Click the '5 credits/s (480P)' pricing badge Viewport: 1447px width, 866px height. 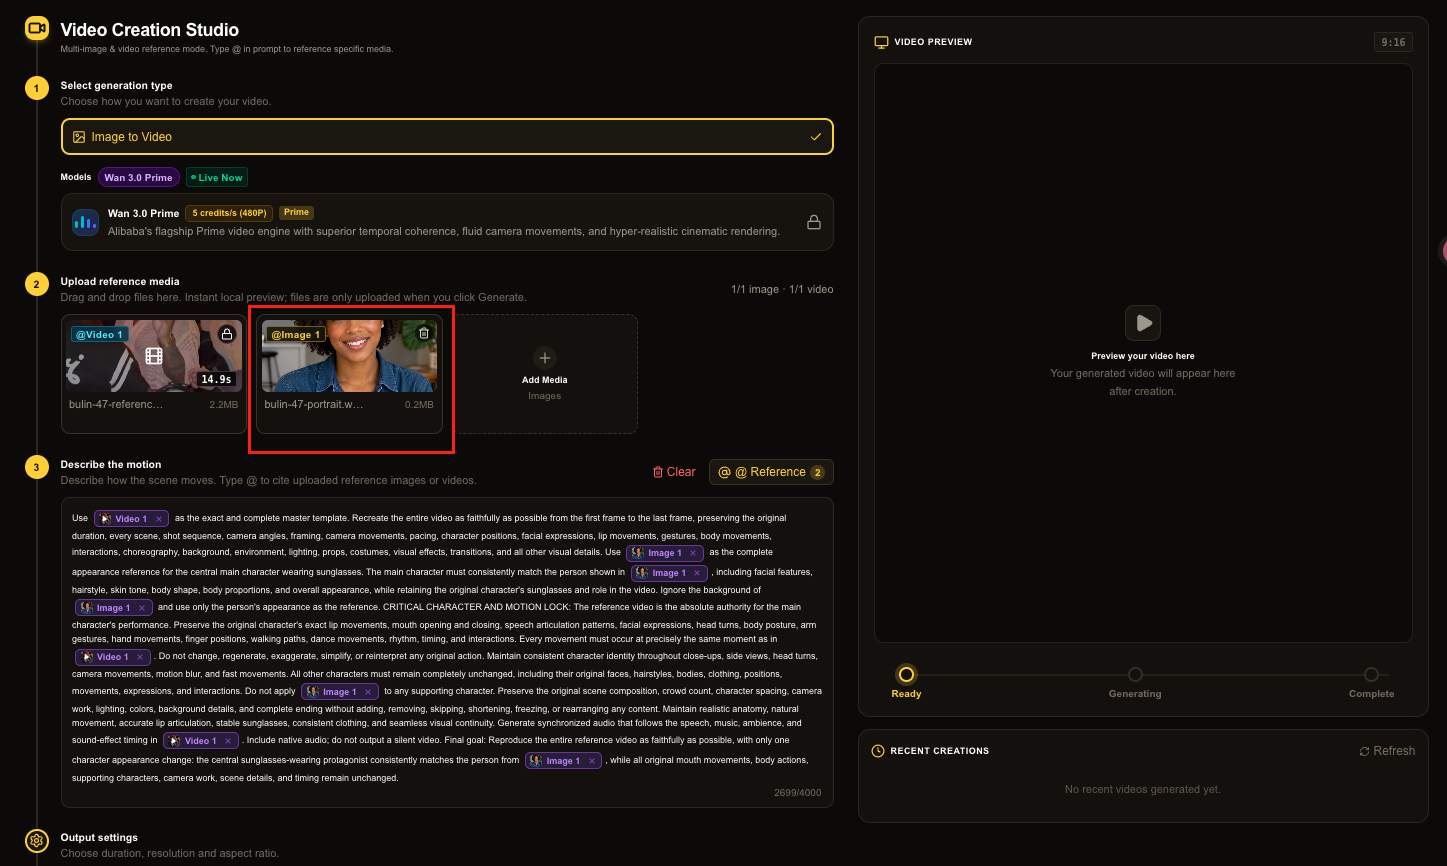point(229,213)
